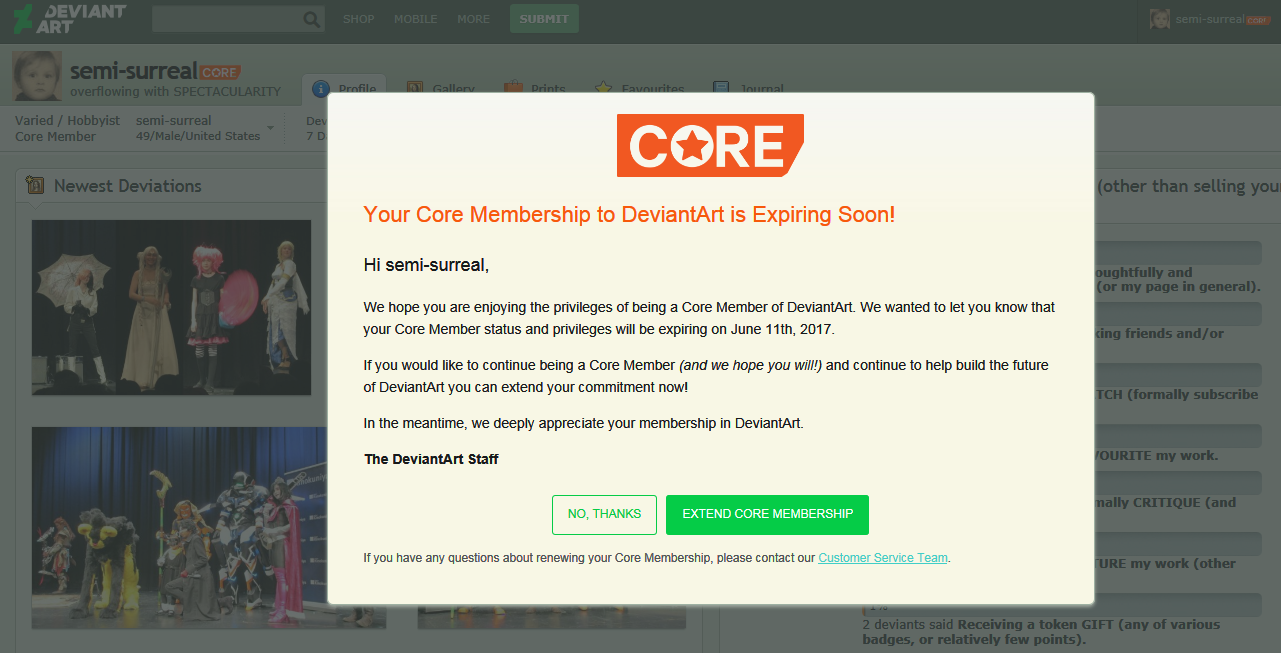Expand the user details dropdown arrow
Screen dimensions: 1281x653
point(270,128)
